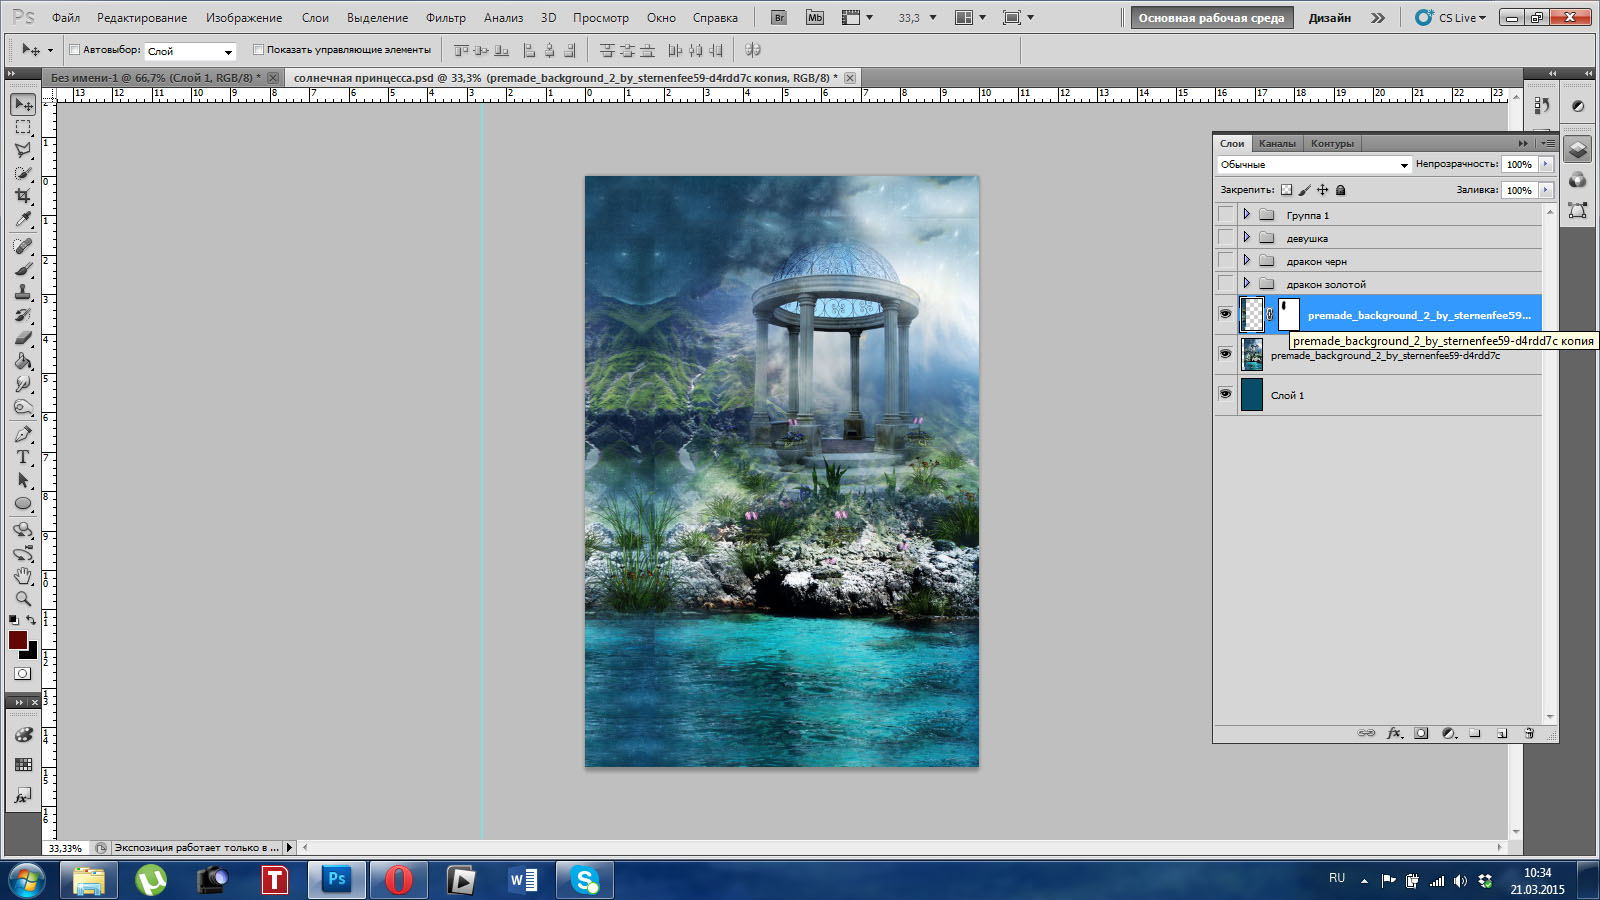Open the Изображение menu
The width and height of the screenshot is (1600, 900).
click(x=244, y=18)
